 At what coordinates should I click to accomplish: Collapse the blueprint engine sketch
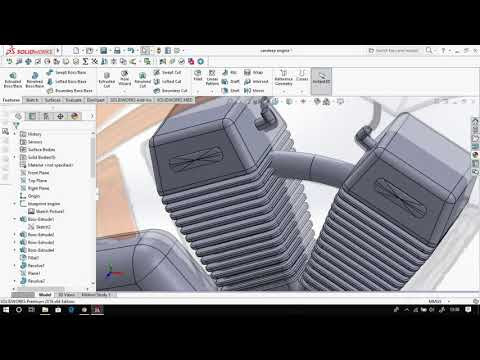[15, 204]
